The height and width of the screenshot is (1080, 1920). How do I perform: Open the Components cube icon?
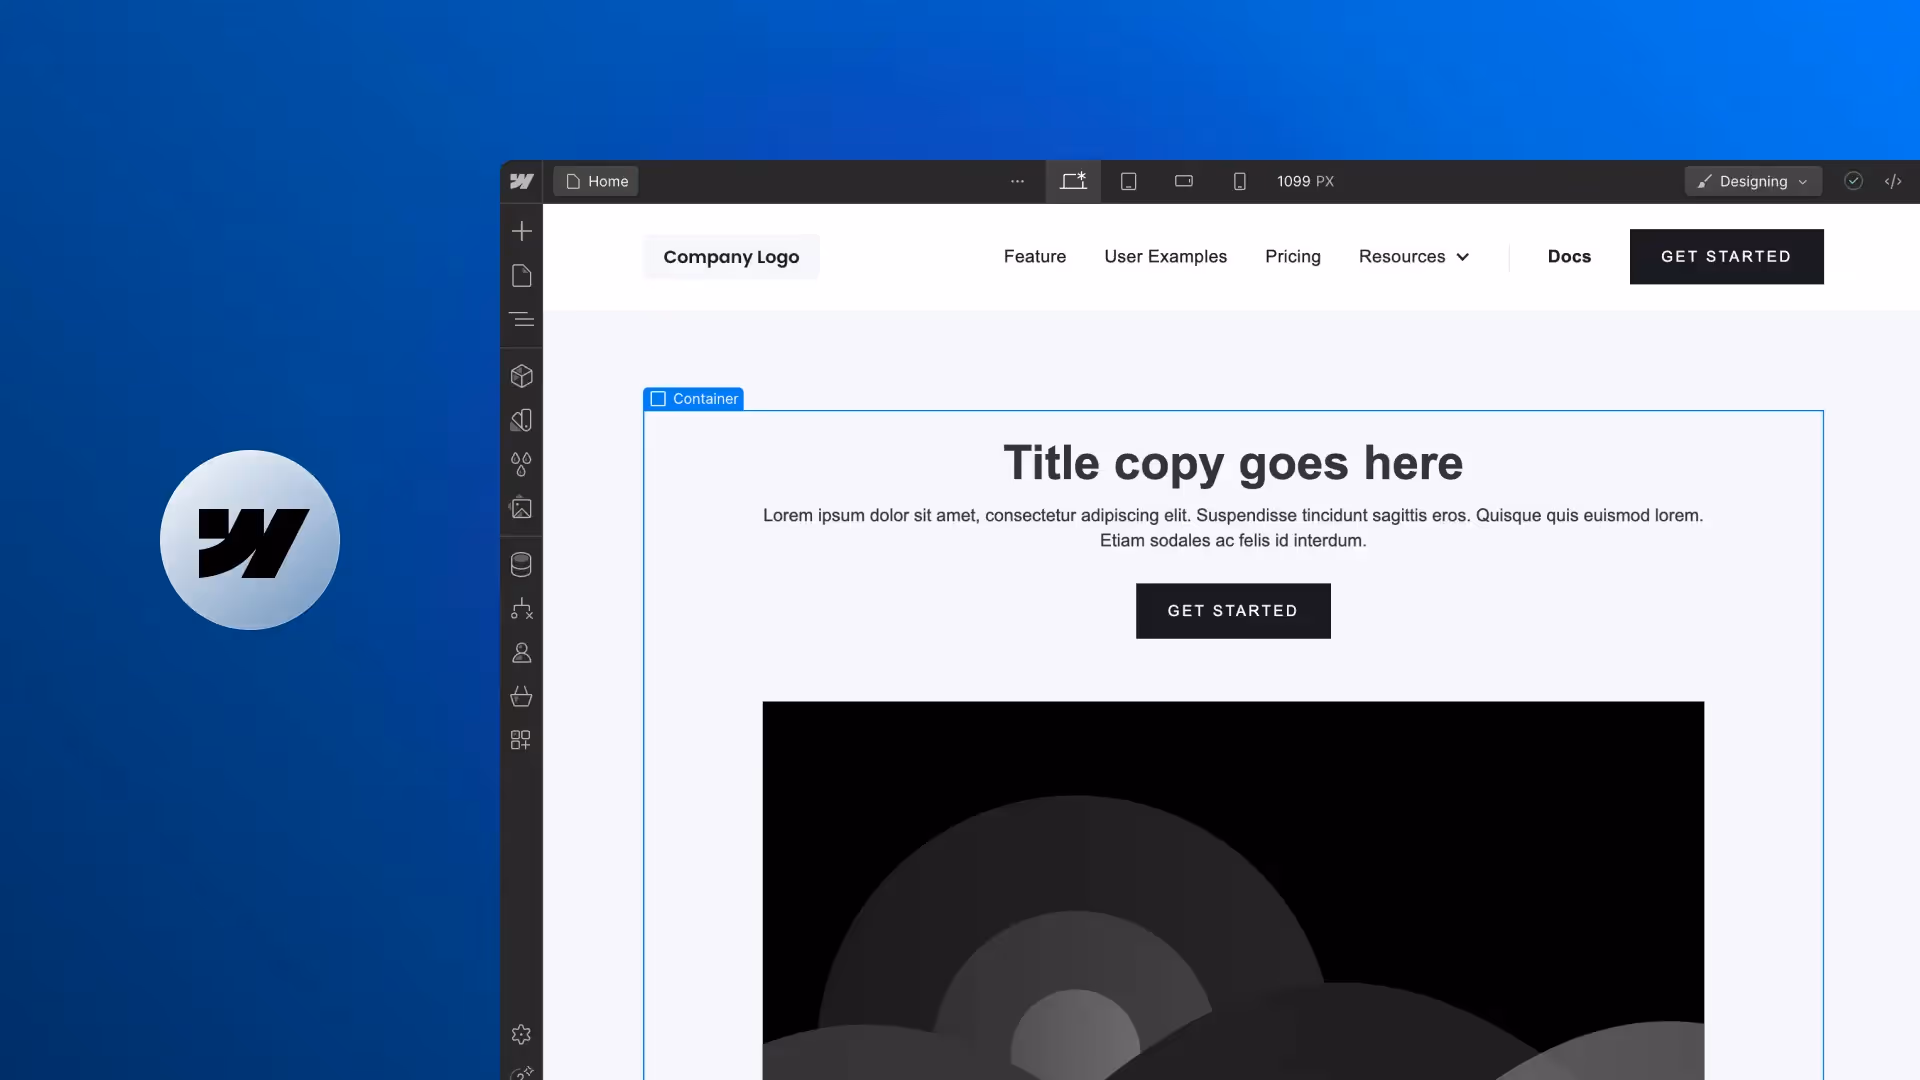[521, 376]
